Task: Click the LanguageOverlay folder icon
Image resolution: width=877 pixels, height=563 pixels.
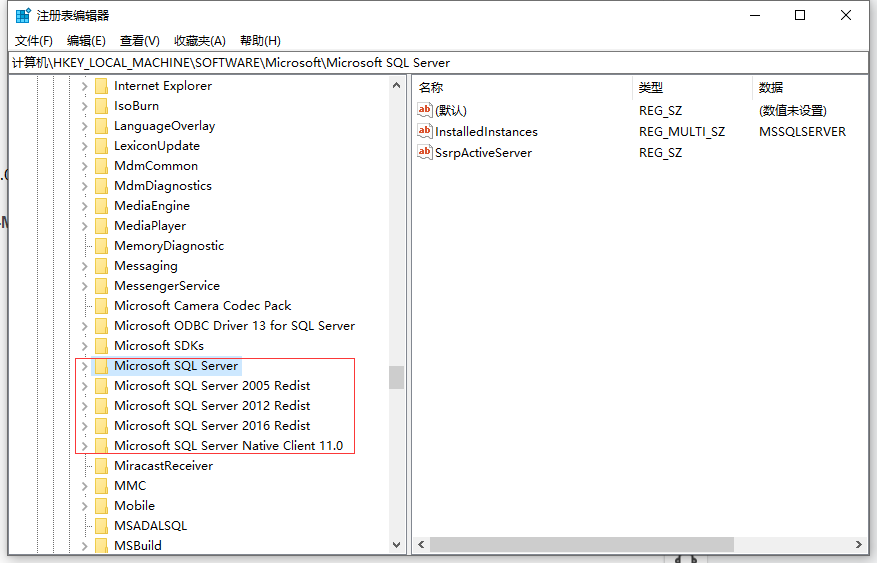Action: coord(101,126)
